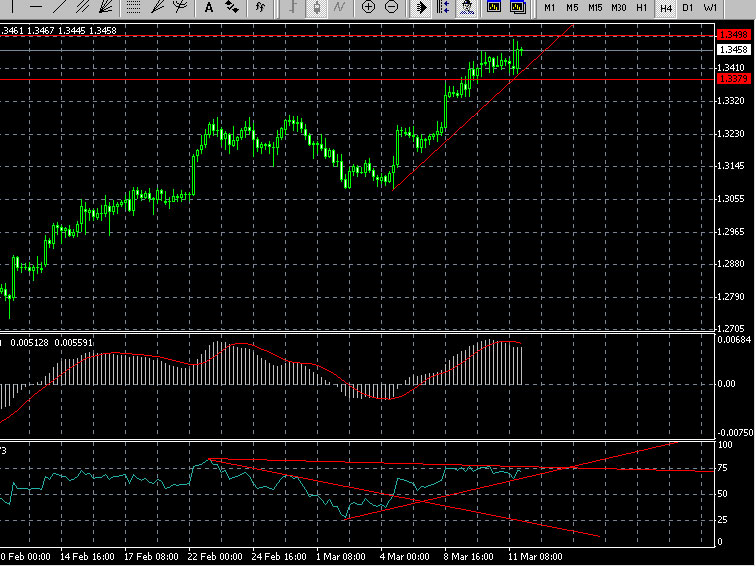The height and width of the screenshot is (567, 756).
Task: Click the zoom in magnifier
Action: 368,7
